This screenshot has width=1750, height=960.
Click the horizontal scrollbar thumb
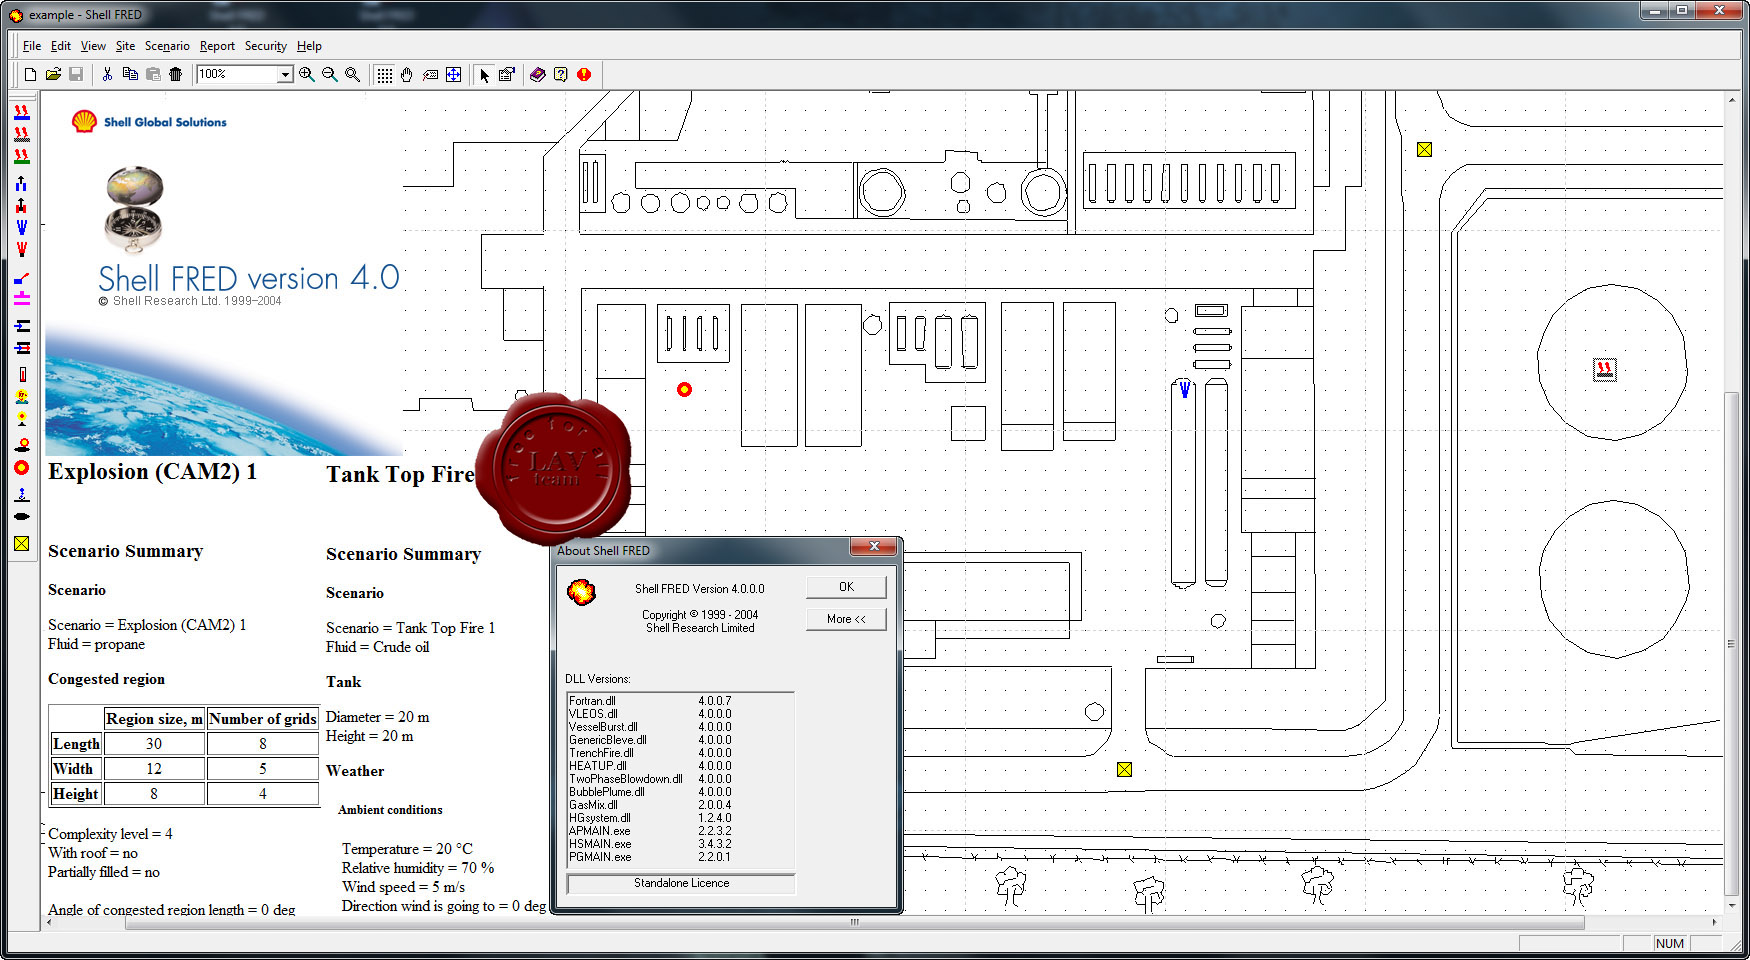pyautogui.click(x=854, y=923)
